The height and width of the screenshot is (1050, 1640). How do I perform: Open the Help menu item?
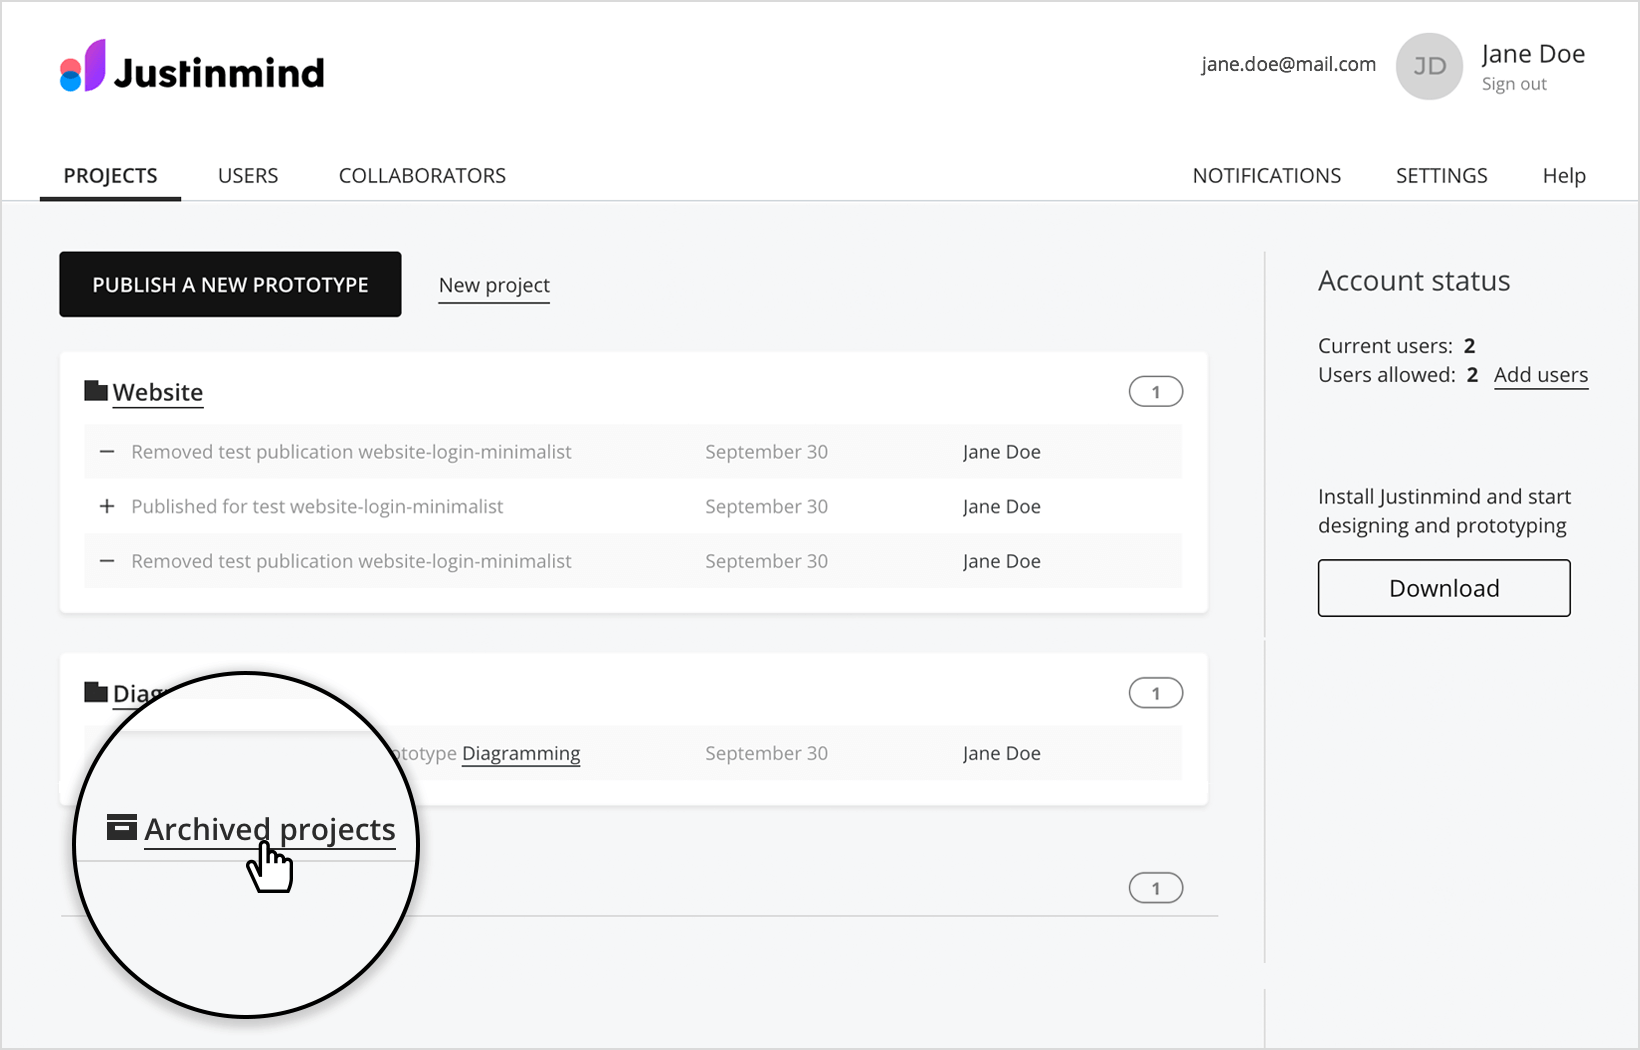(x=1564, y=176)
